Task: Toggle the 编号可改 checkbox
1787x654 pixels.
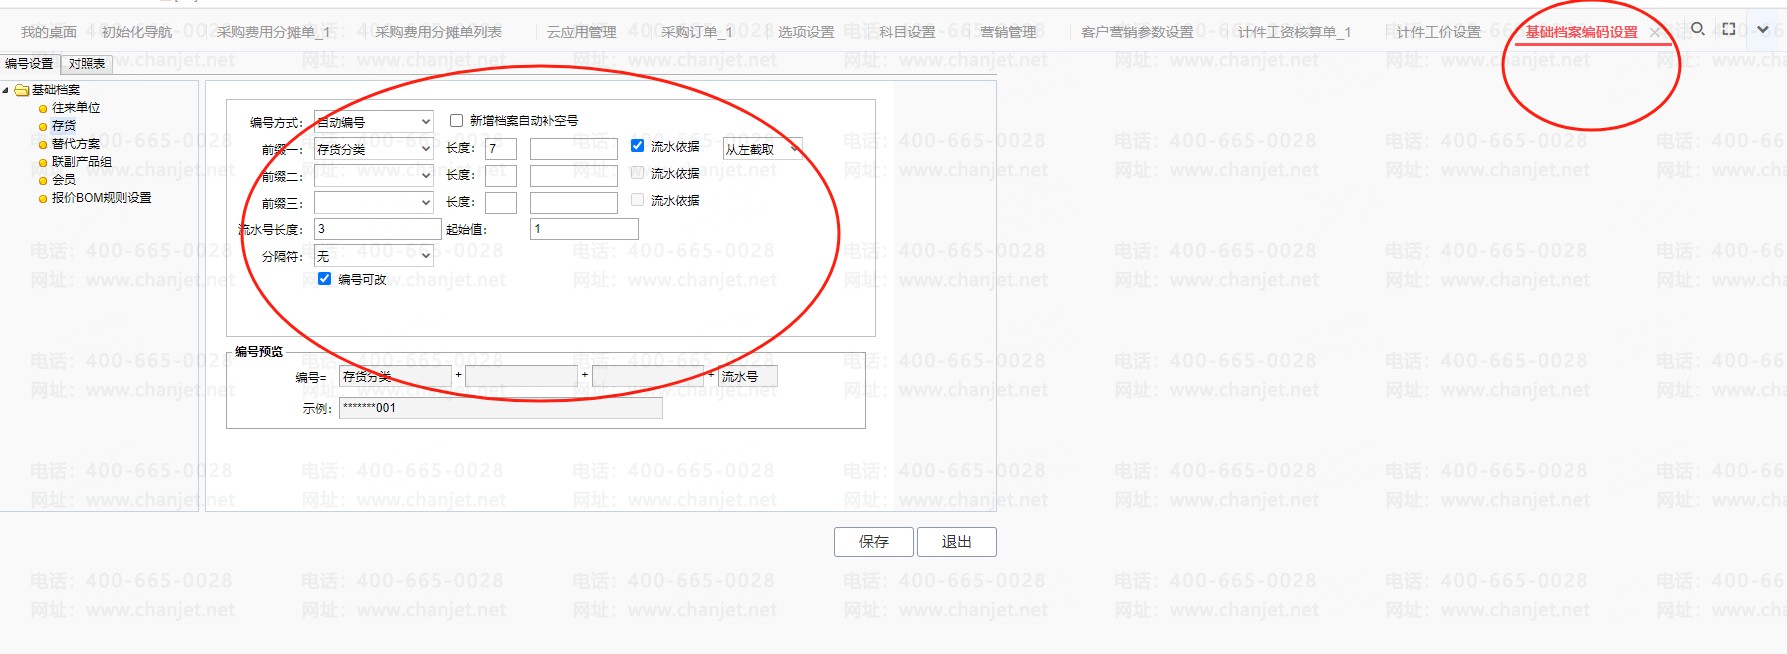Action: tap(324, 279)
